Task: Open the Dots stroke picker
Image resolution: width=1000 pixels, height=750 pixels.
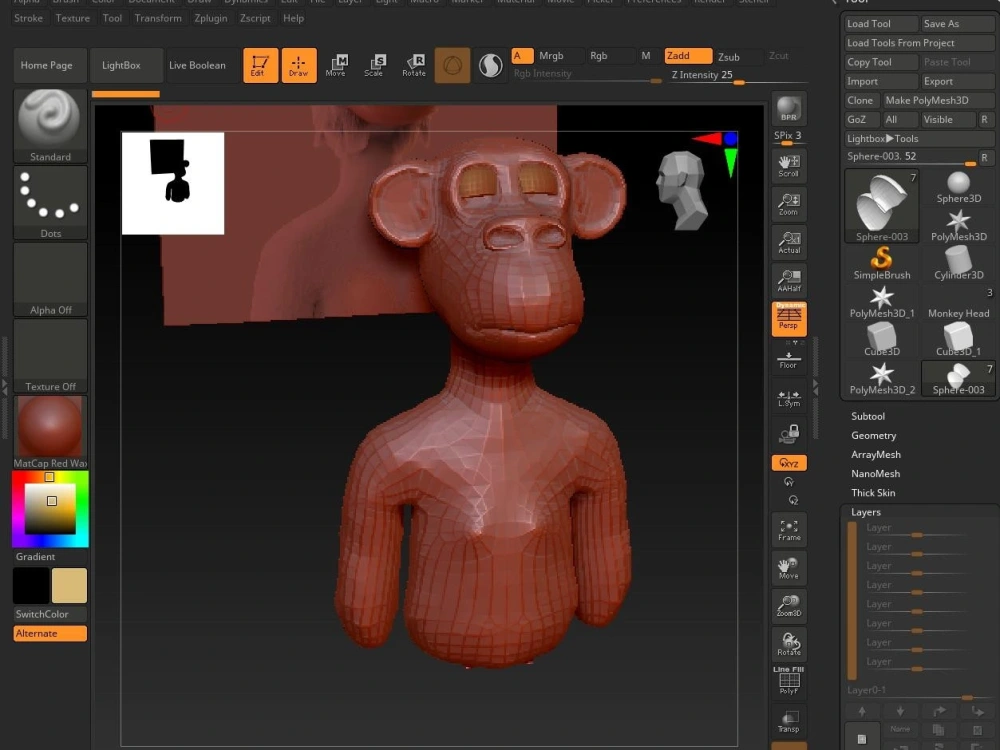Action: coord(50,202)
